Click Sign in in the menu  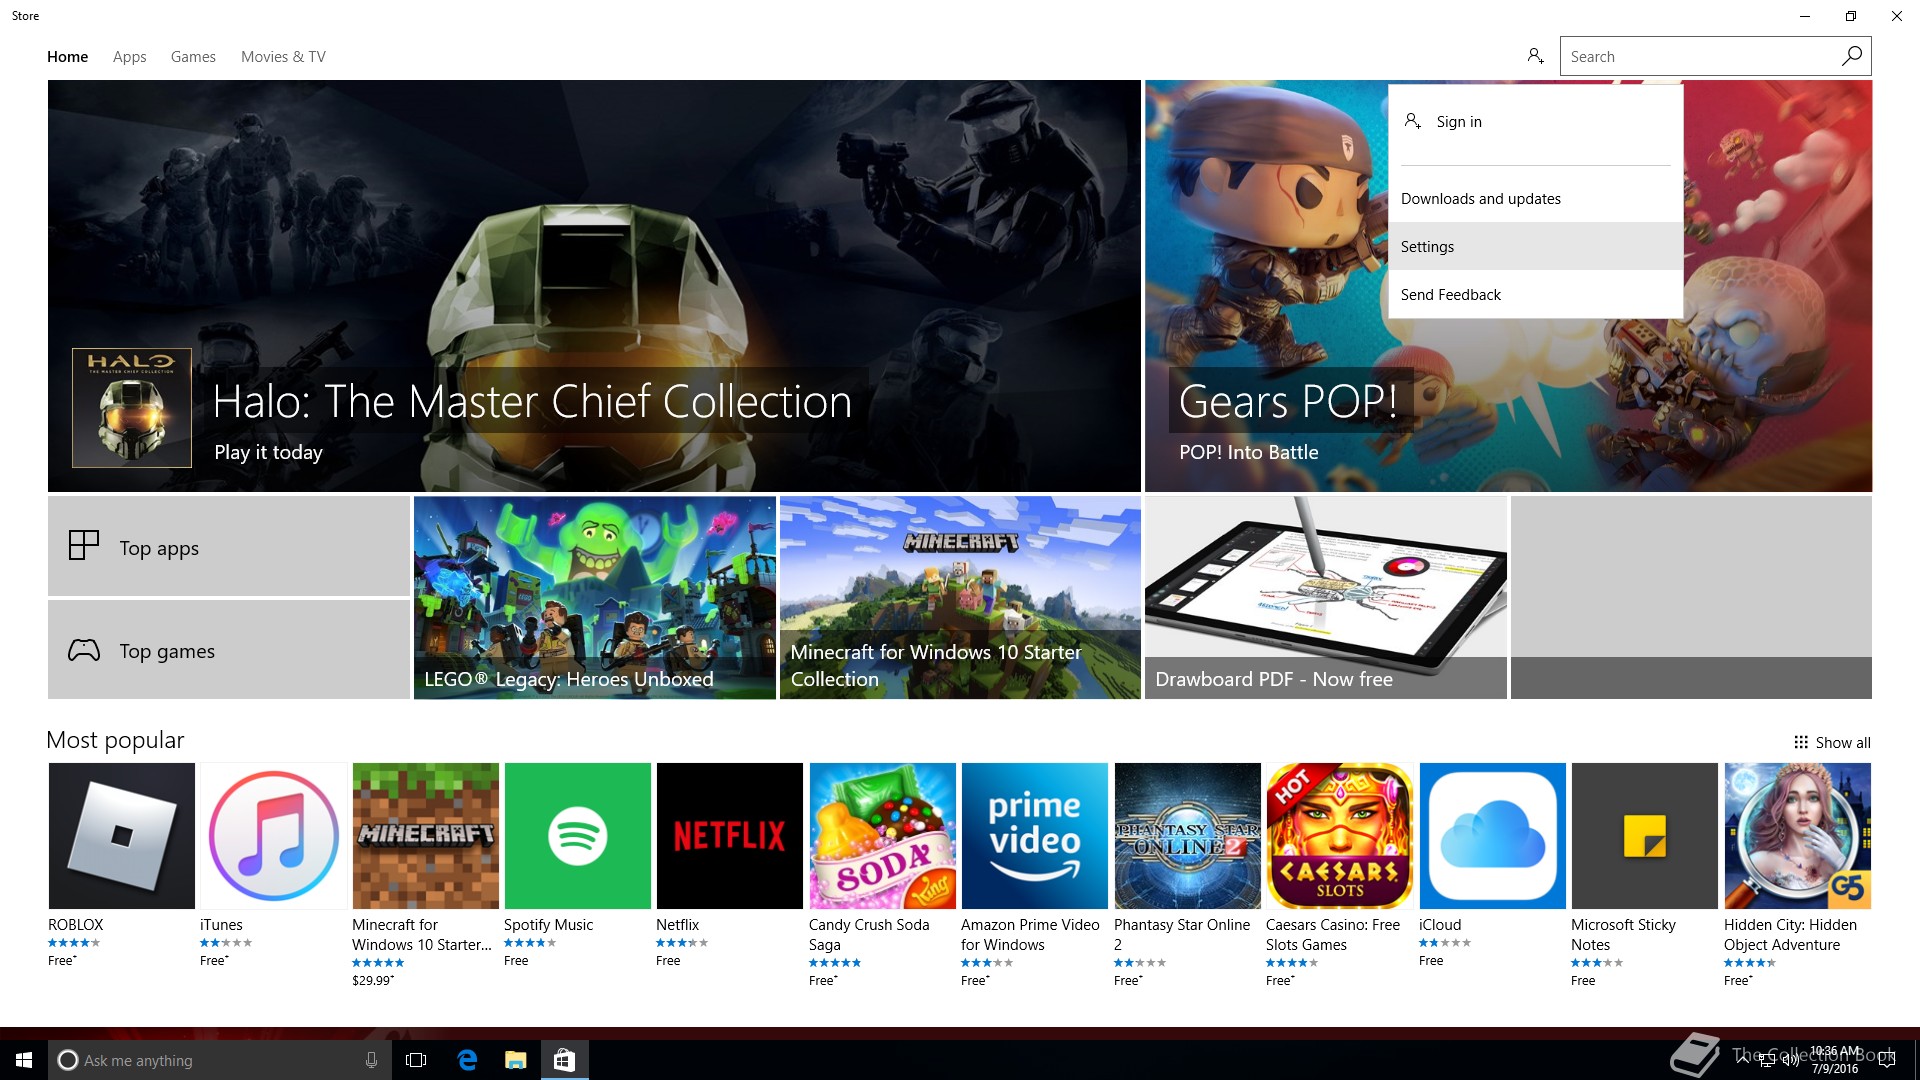click(x=1458, y=122)
